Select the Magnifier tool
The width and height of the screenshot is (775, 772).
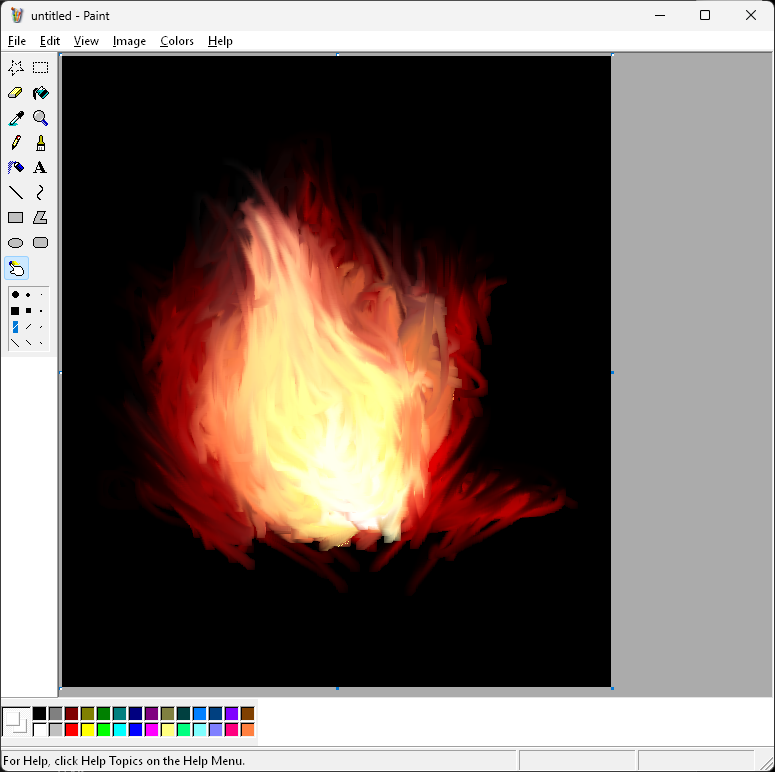[x=41, y=118]
